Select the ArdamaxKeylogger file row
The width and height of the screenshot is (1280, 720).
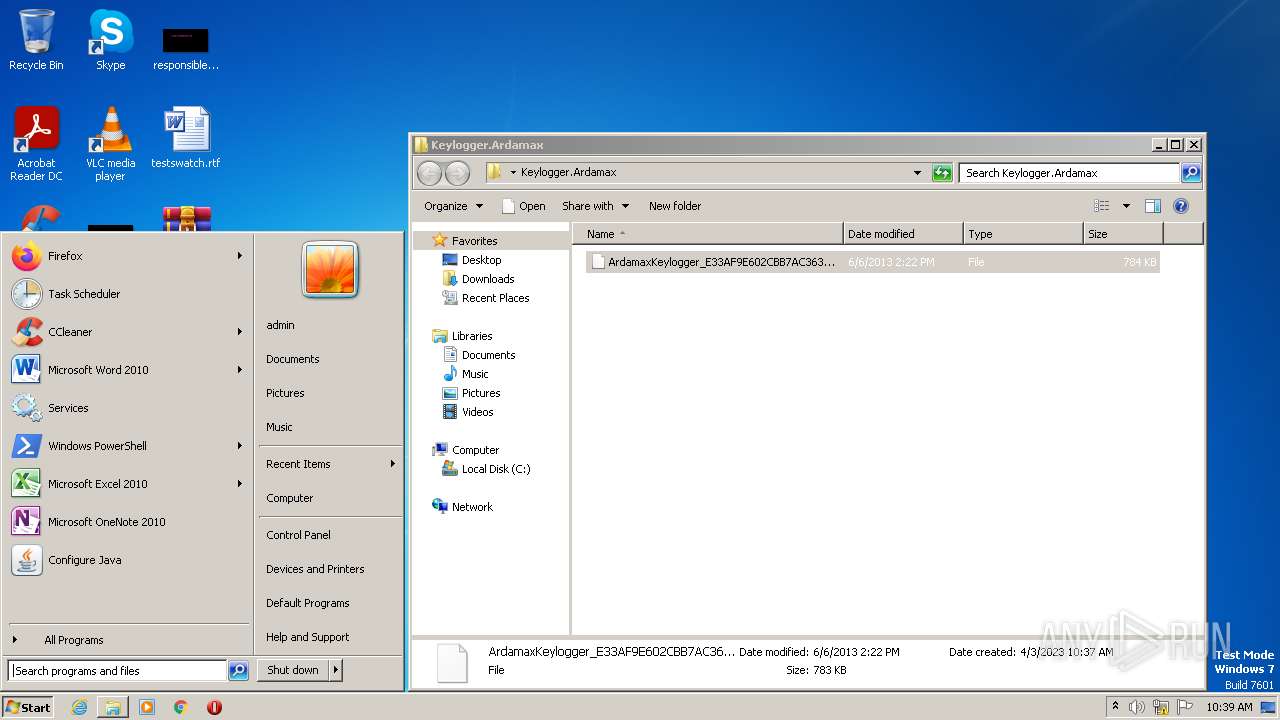tap(872, 262)
